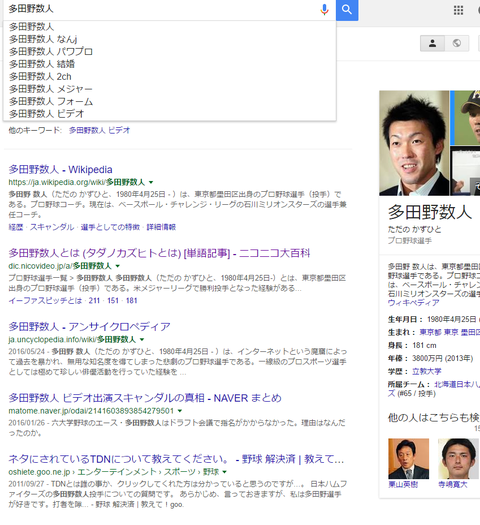This screenshot has width=480, height=525.
Task: Click the プロ野球選手 subtitle text
Action: coord(410,240)
